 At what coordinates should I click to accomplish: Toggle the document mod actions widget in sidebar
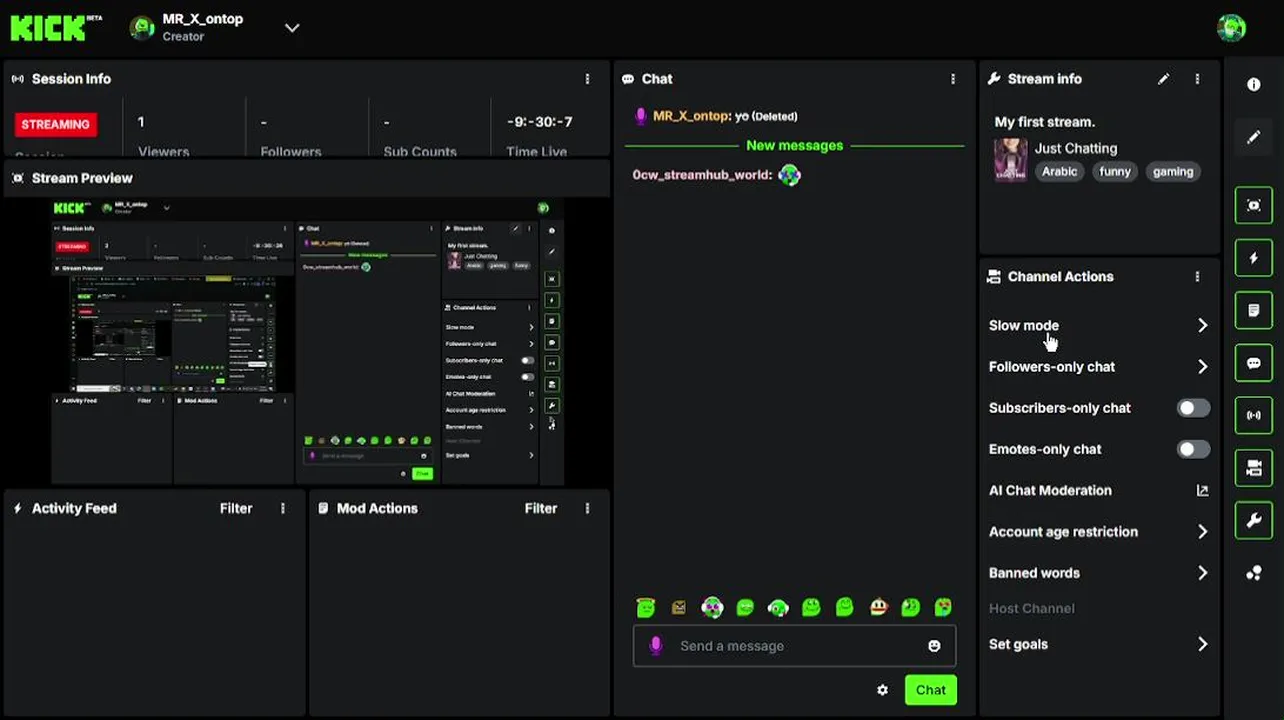(x=1253, y=311)
